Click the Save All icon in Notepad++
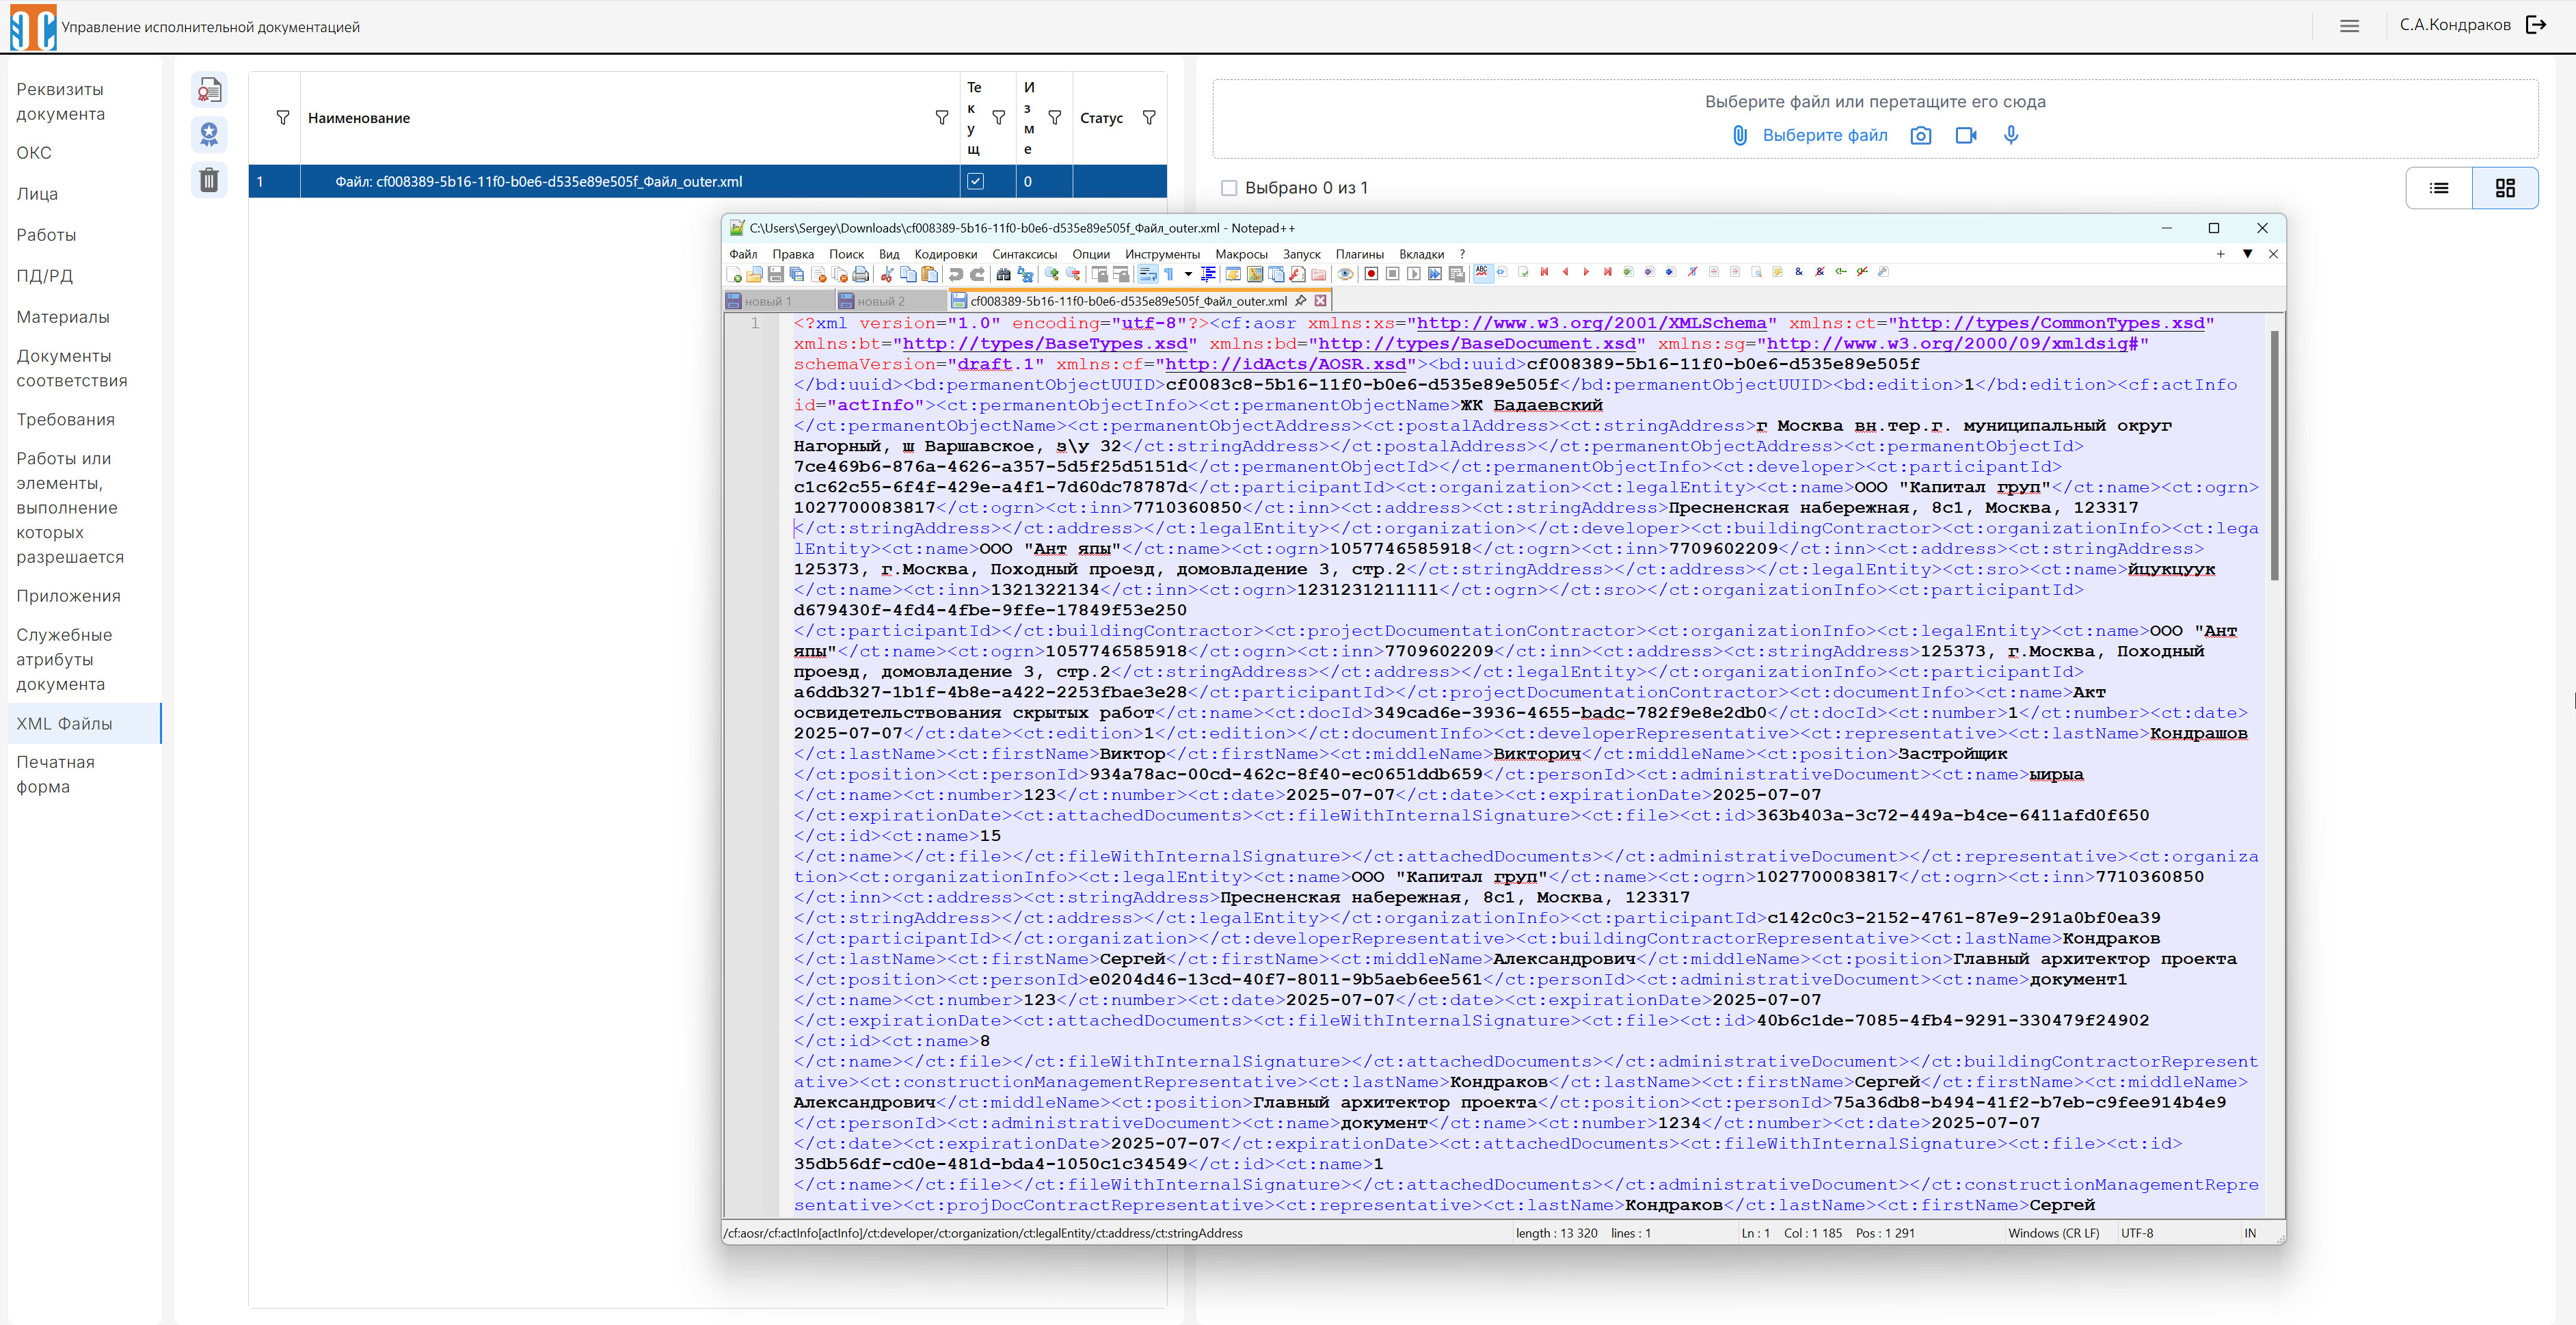 (797, 274)
